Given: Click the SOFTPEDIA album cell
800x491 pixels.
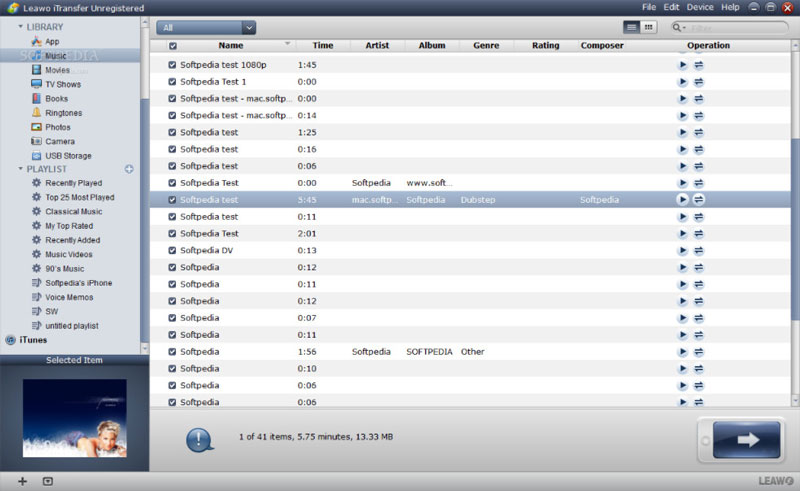Looking at the screenshot, I should (429, 352).
